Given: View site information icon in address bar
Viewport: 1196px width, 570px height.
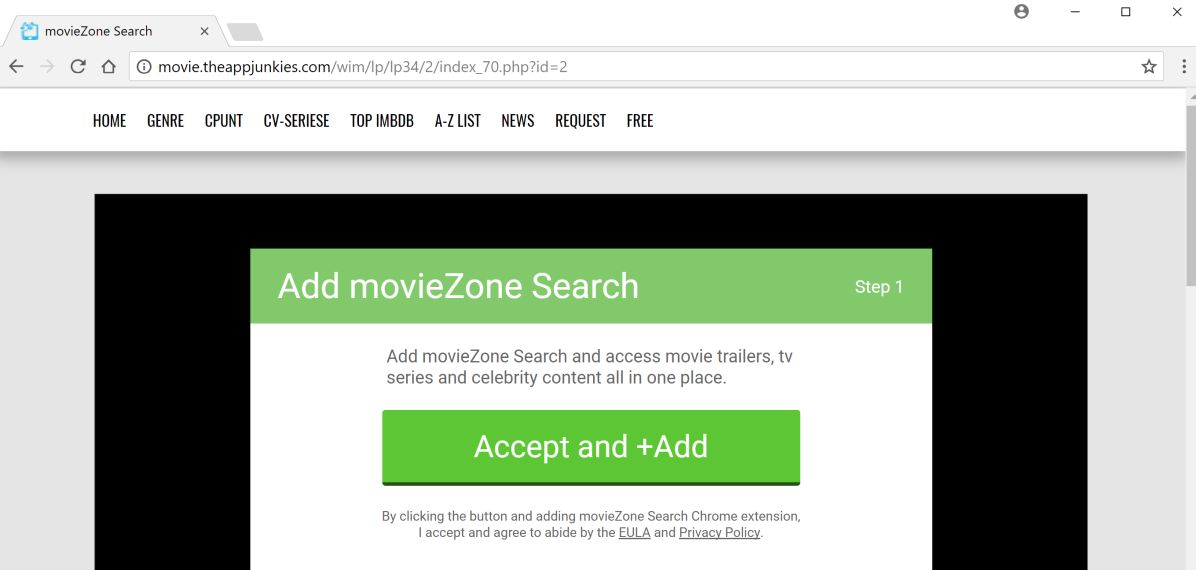Looking at the screenshot, I should (x=143, y=67).
